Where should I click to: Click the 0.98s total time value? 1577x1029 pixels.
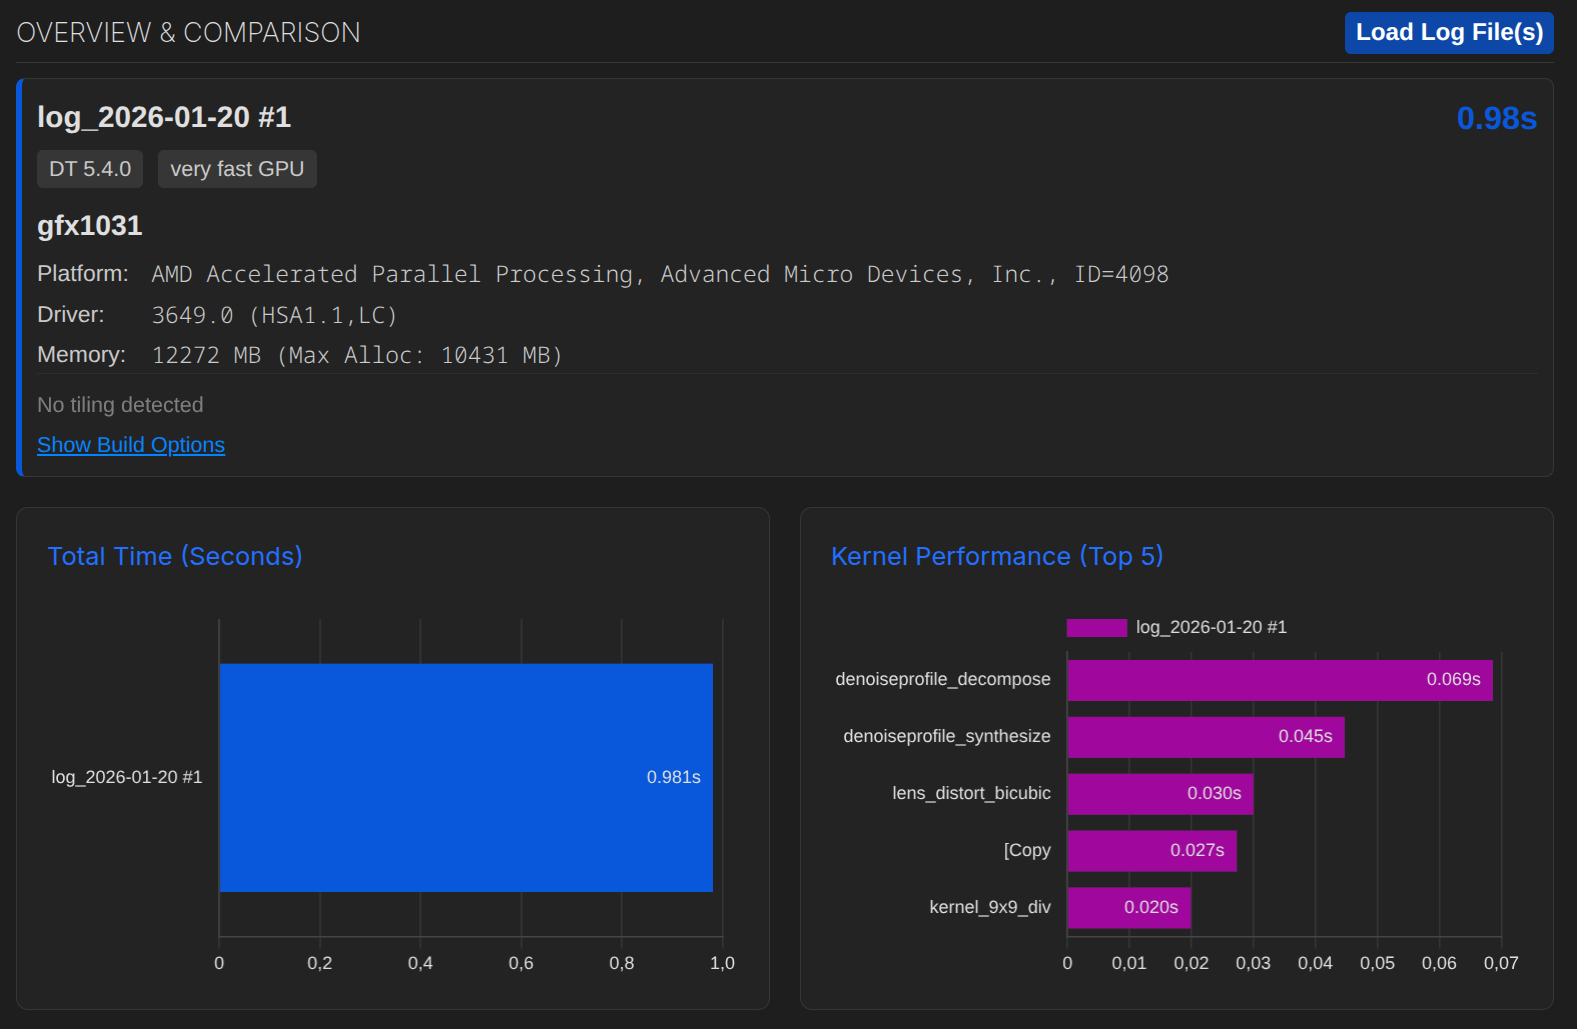pos(1496,118)
